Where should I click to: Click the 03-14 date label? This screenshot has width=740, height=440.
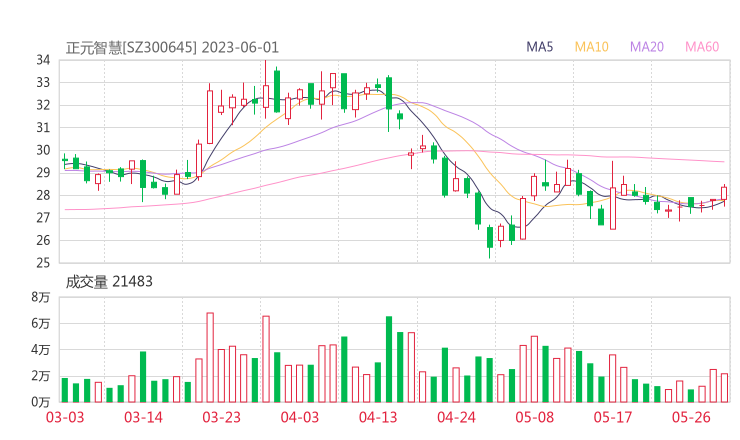(x=143, y=417)
